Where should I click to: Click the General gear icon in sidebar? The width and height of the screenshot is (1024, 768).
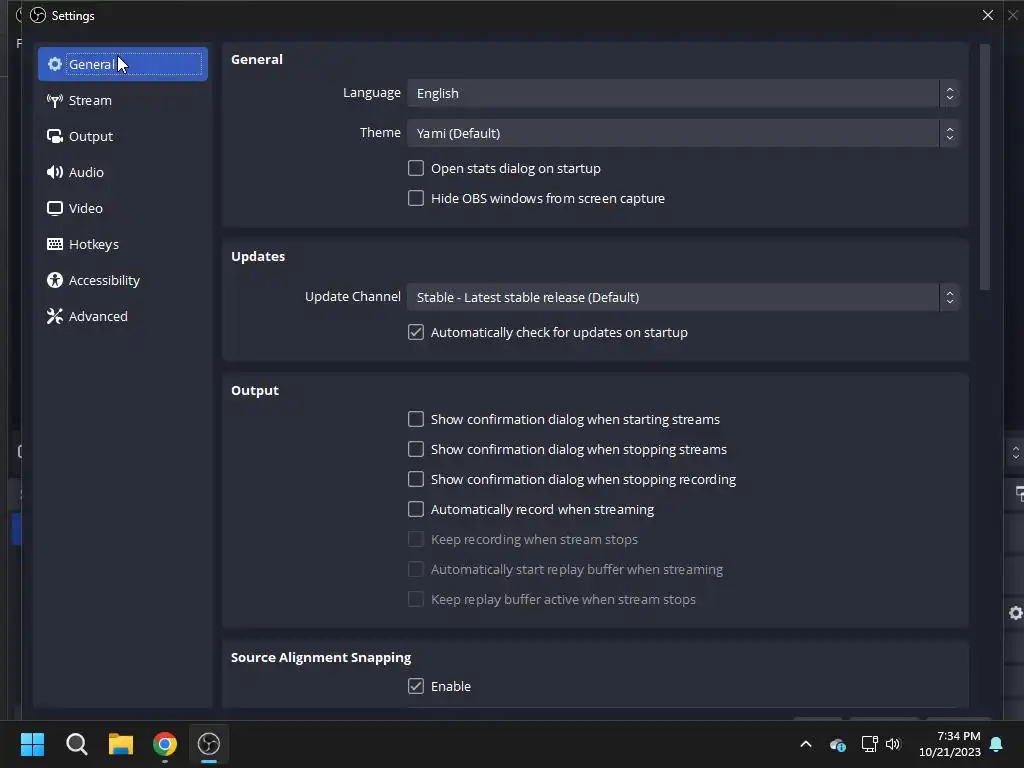[55, 64]
